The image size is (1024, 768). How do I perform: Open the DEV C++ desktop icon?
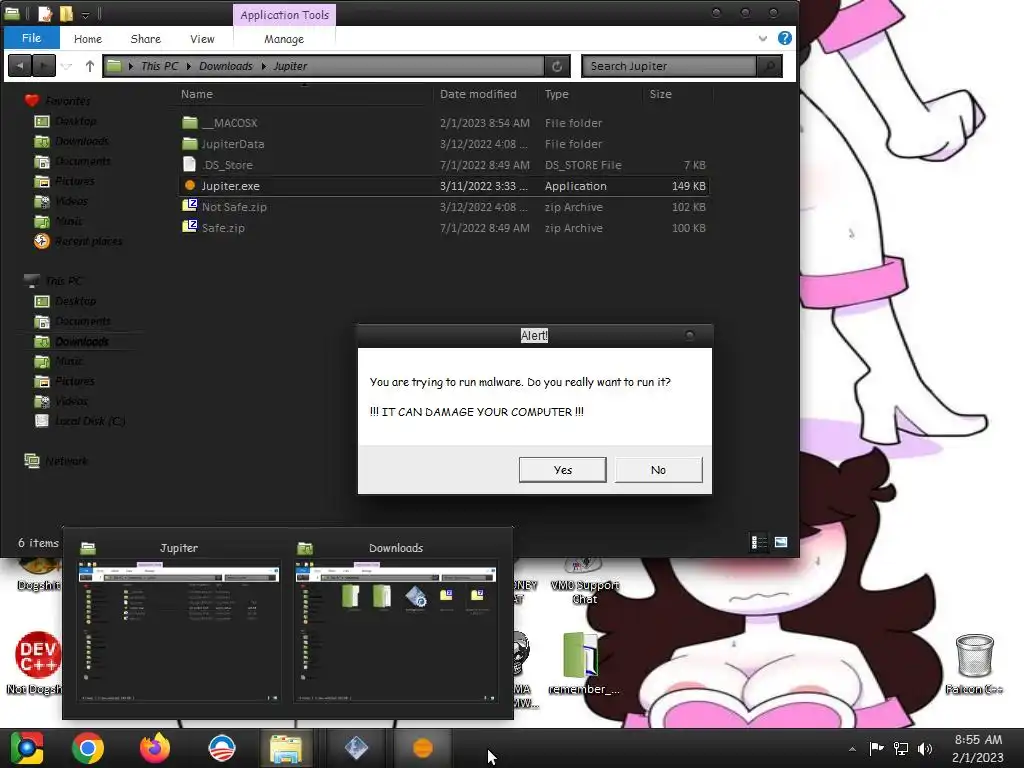tap(37, 663)
